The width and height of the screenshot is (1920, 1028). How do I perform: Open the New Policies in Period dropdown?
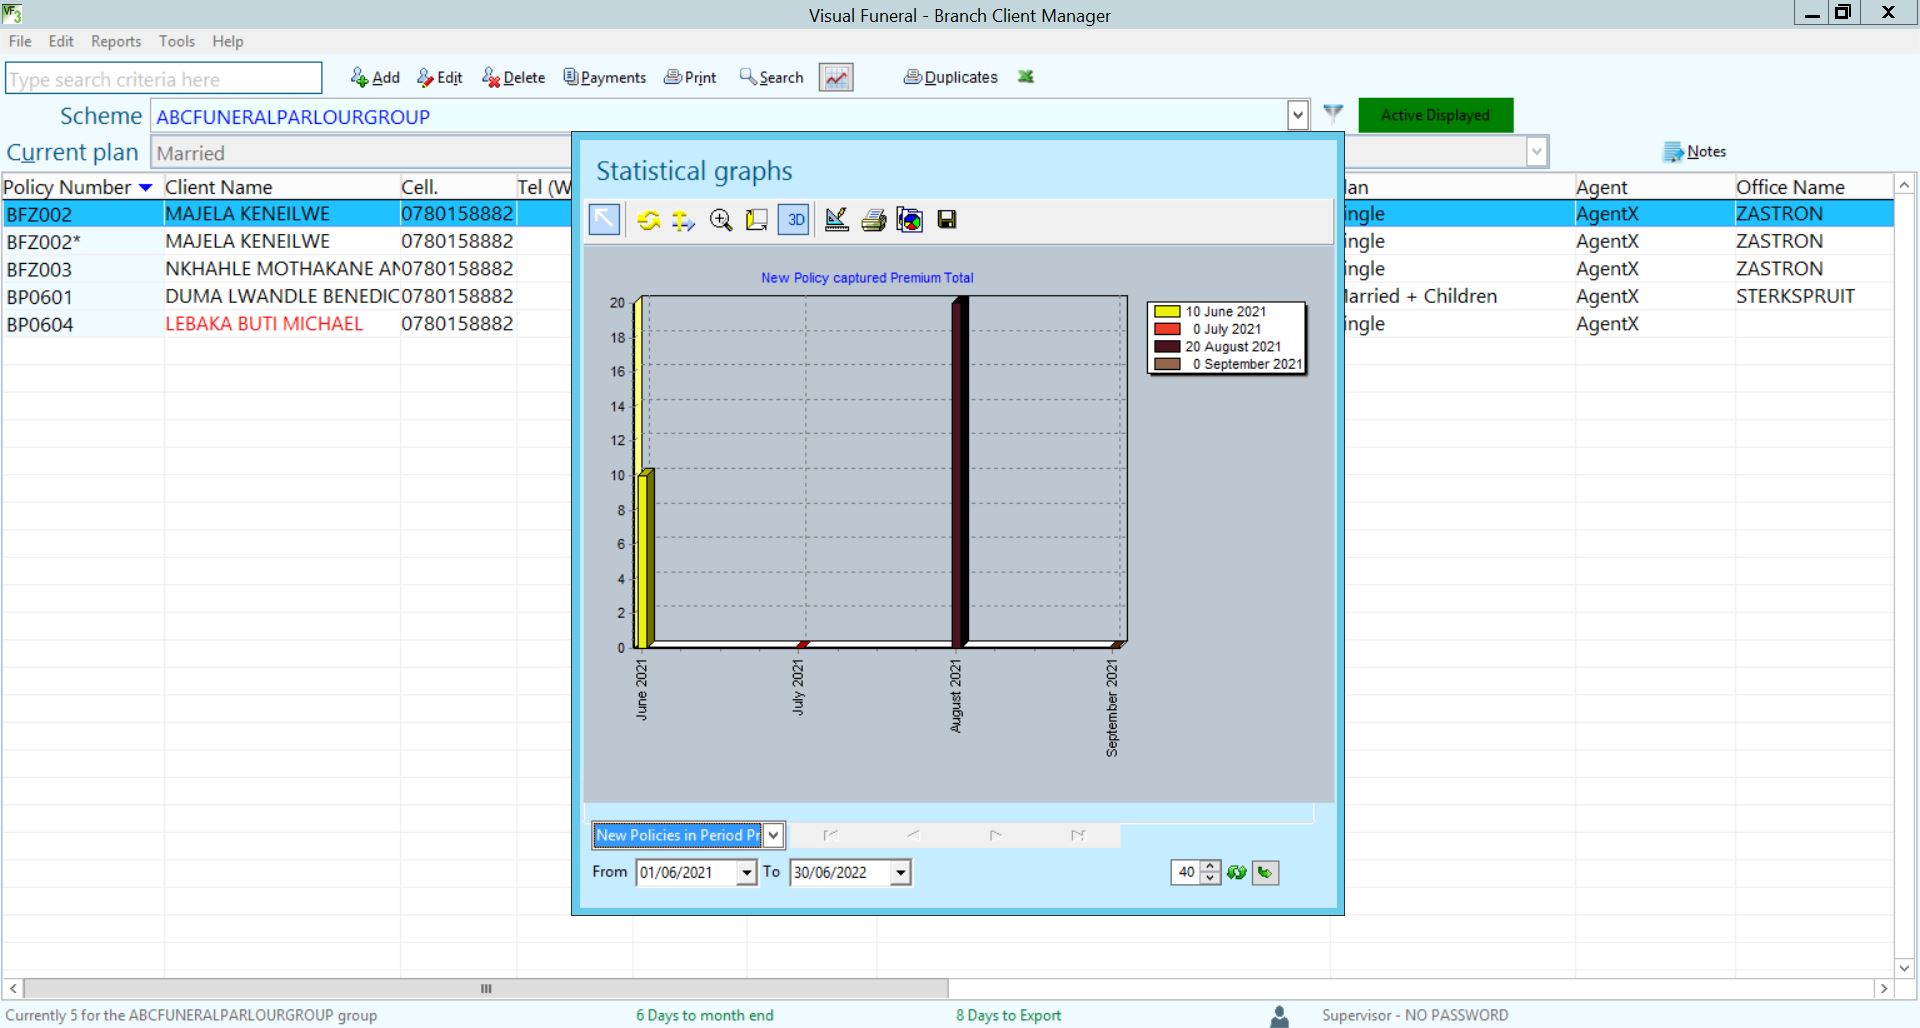[x=773, y=835]
